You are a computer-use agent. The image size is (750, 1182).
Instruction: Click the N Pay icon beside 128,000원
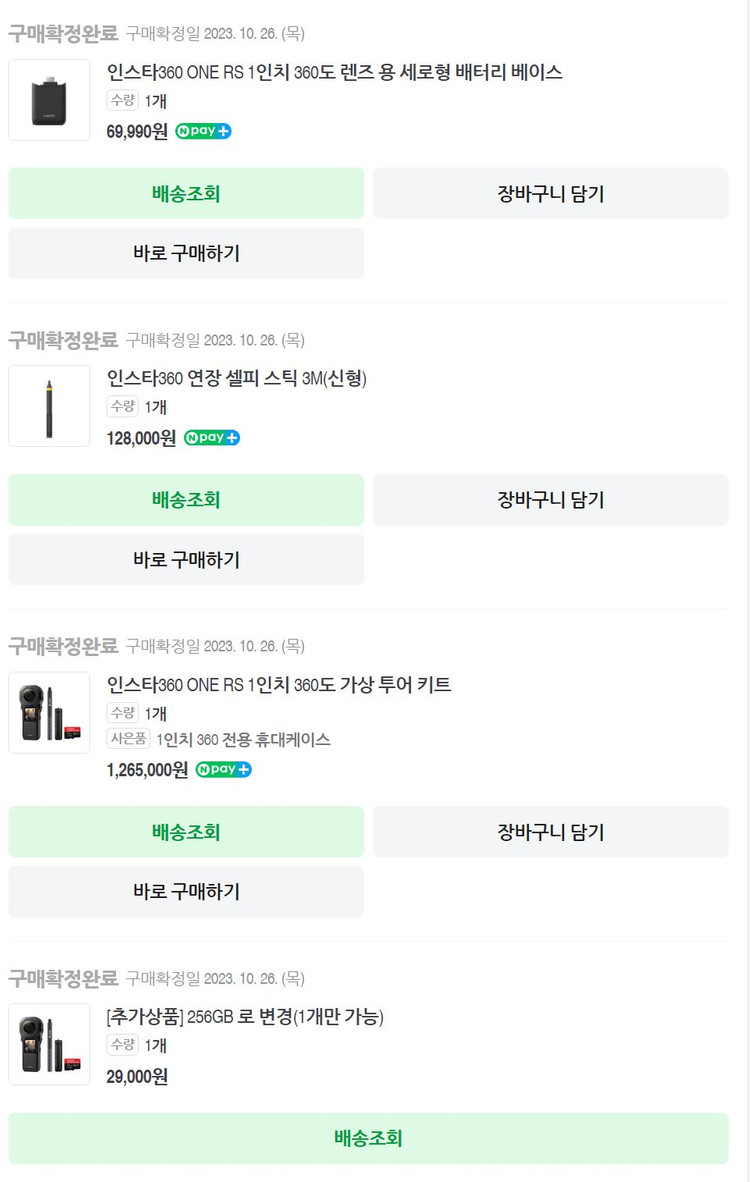tap(211, 438)
